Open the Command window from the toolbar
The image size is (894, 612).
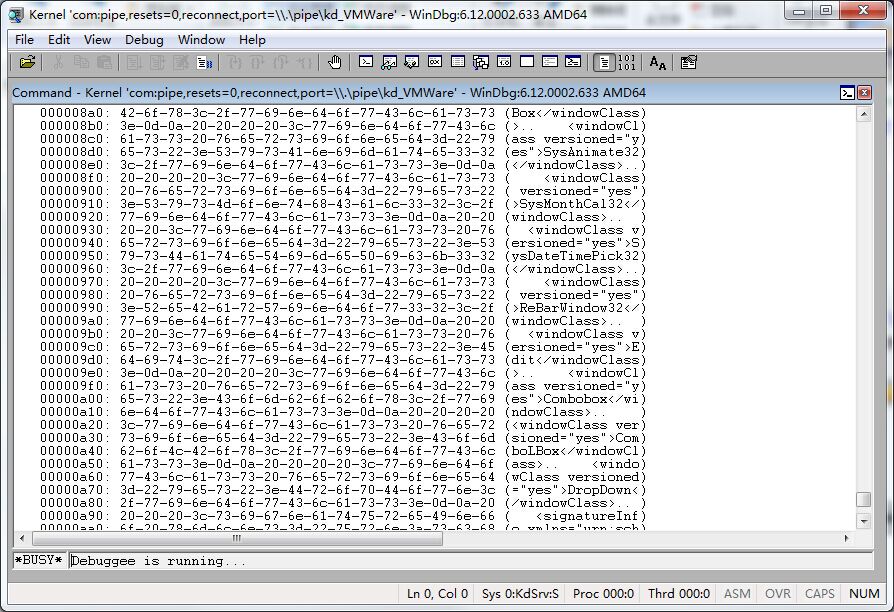point(366,62)
